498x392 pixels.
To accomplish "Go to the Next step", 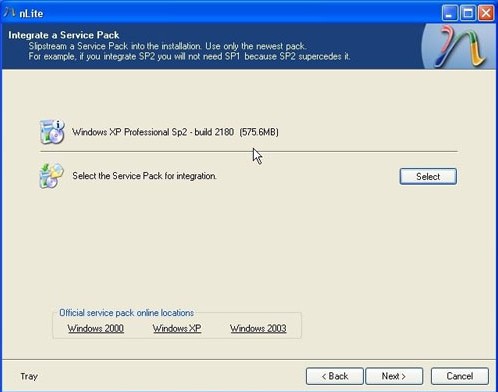I will point(394,376).
